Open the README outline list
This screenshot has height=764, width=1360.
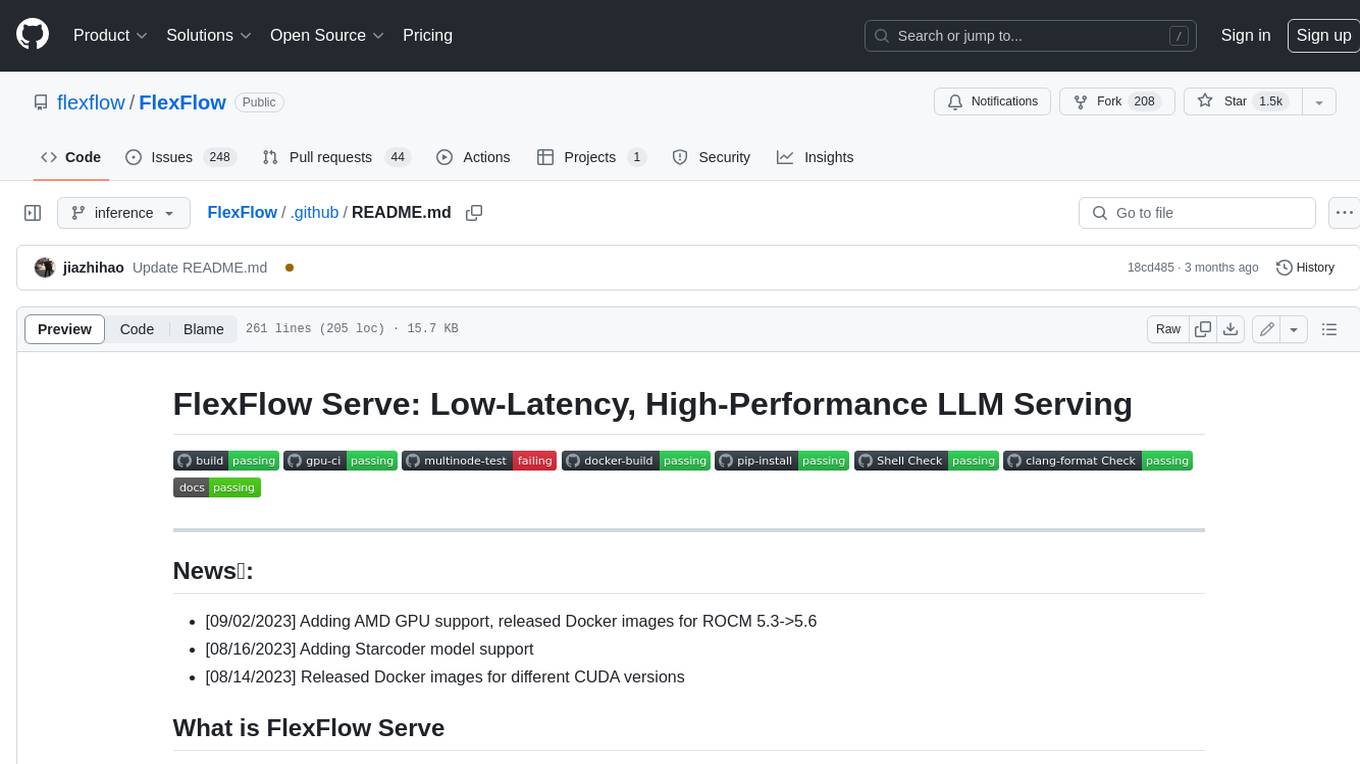(1329, 329)
